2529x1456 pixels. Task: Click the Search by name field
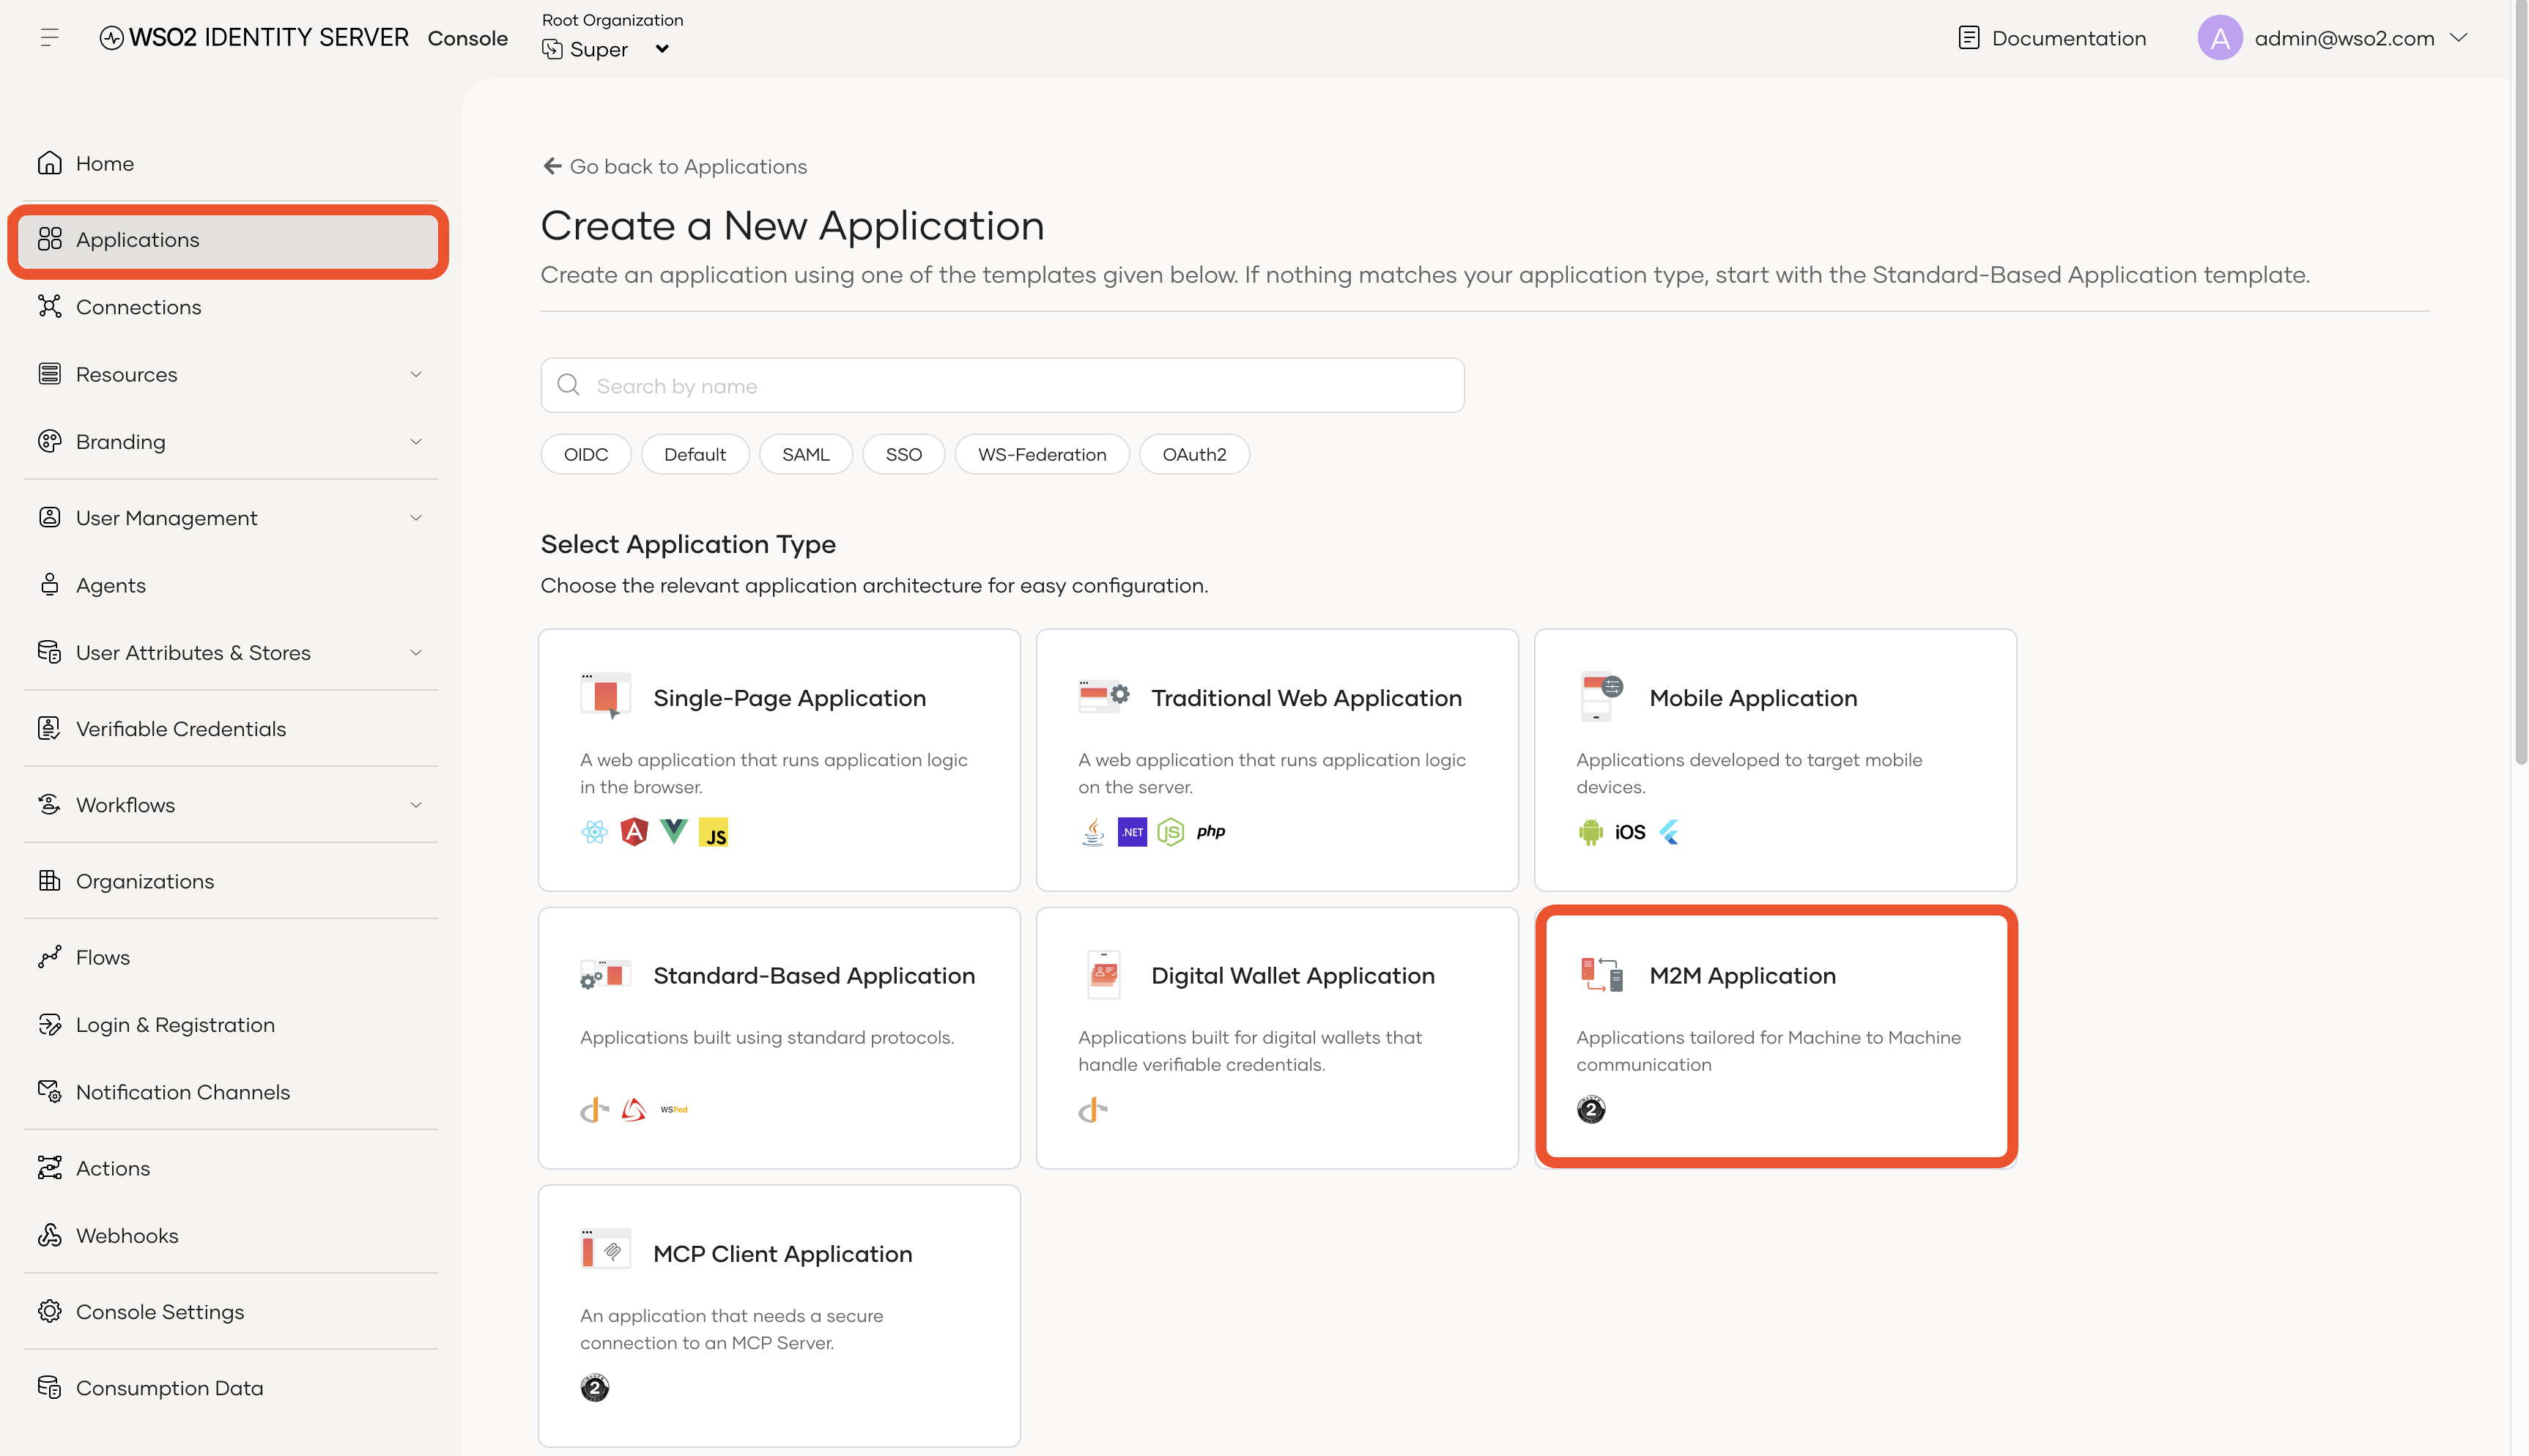pos(1002,385)
